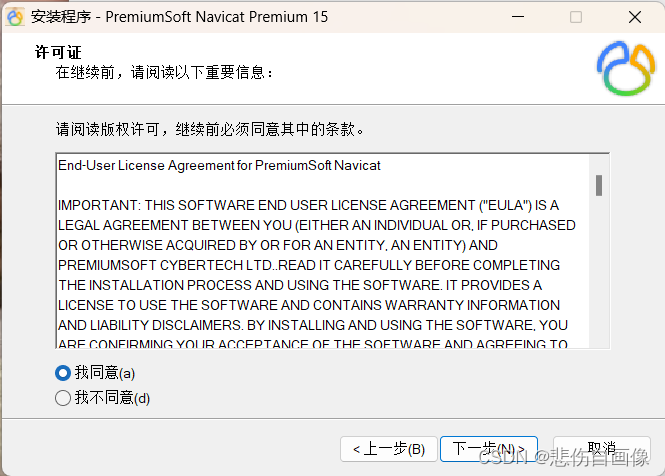Click the colorful Navicat logo in header
Screen dimensions: 665x476
(x=626, y=68)
